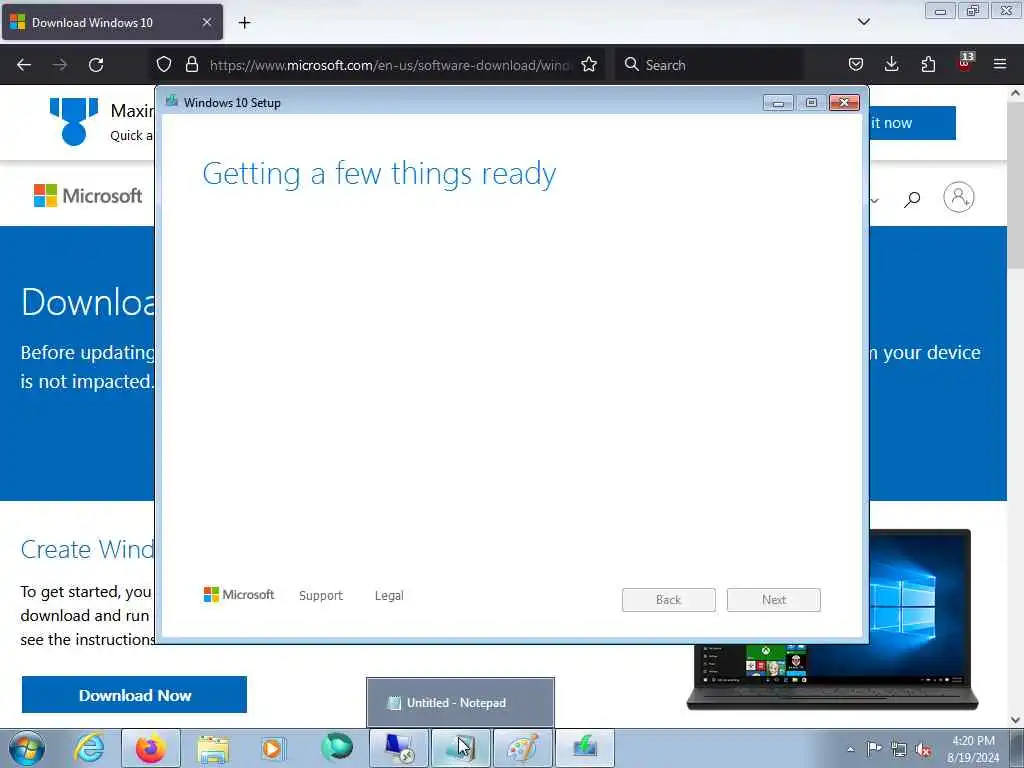Bookmark this page with the star icon

pos(589,65)
